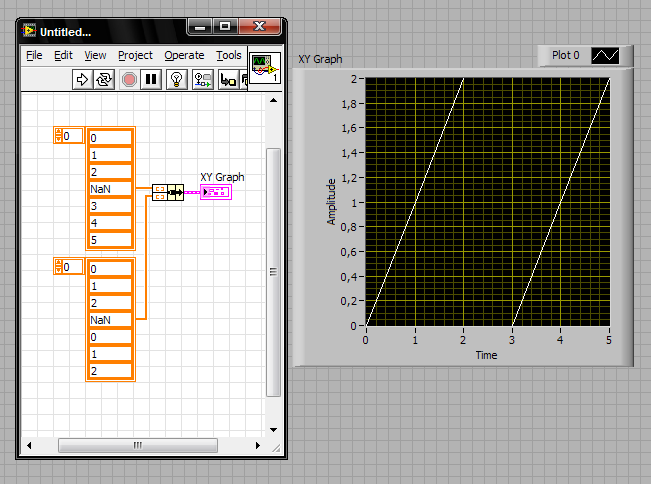Click the horizontal scrollbar thumb

point(138,445)
